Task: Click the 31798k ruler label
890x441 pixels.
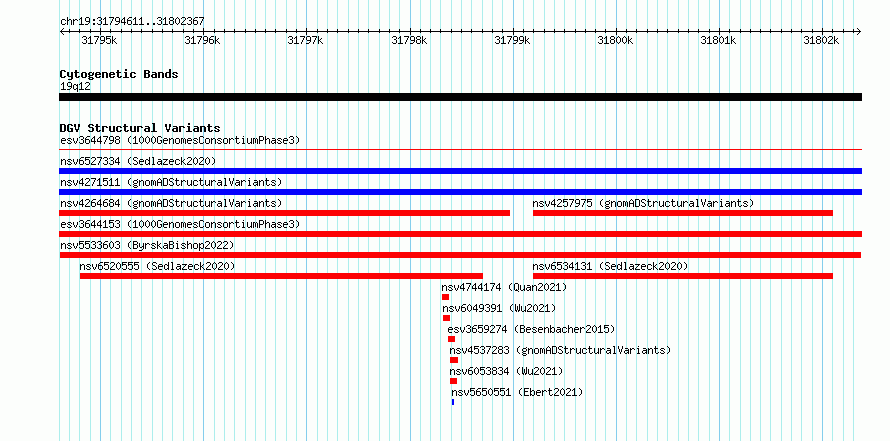Action: coord(409,40)
